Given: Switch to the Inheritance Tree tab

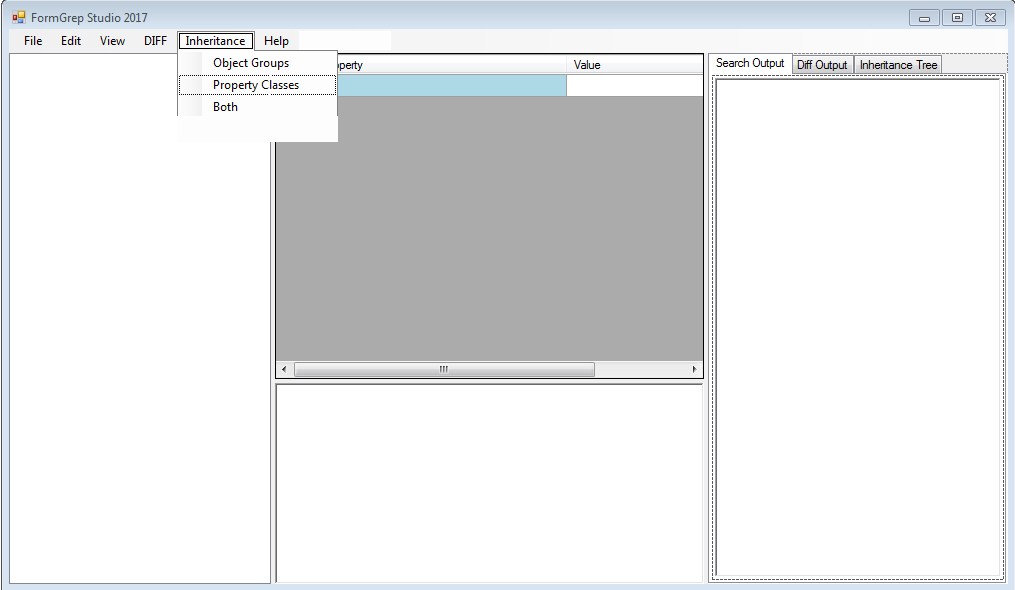Looking at the screenshot, I should click(x=898, y=65).
